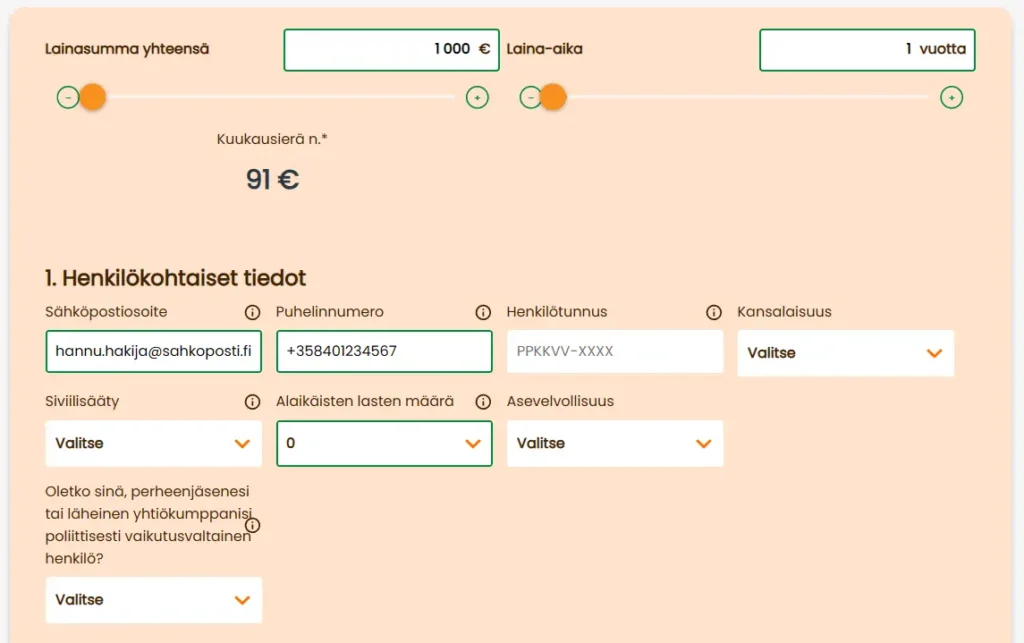Viewport: 1024px width, 643px height.
Task: Open the Alaikäisten lasten määrä dropdown
Action: (x=384, y=443)
